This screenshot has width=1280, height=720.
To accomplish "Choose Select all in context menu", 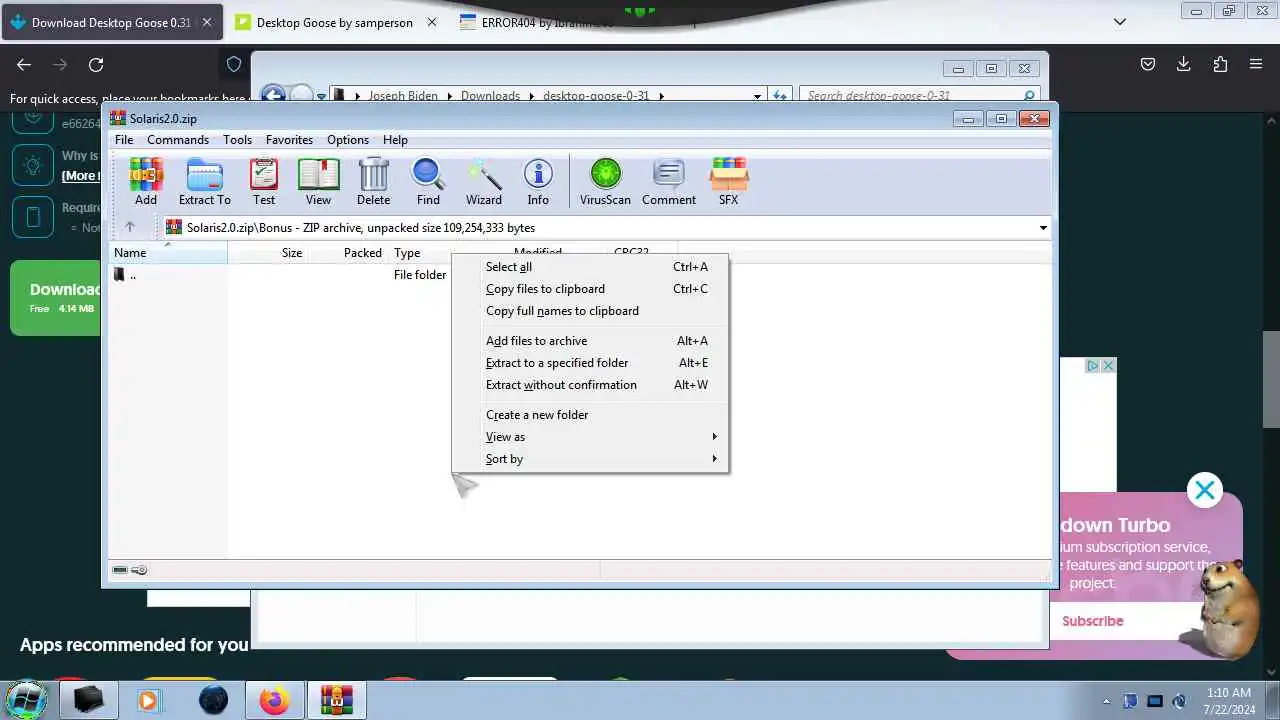I will click(590, 267).
